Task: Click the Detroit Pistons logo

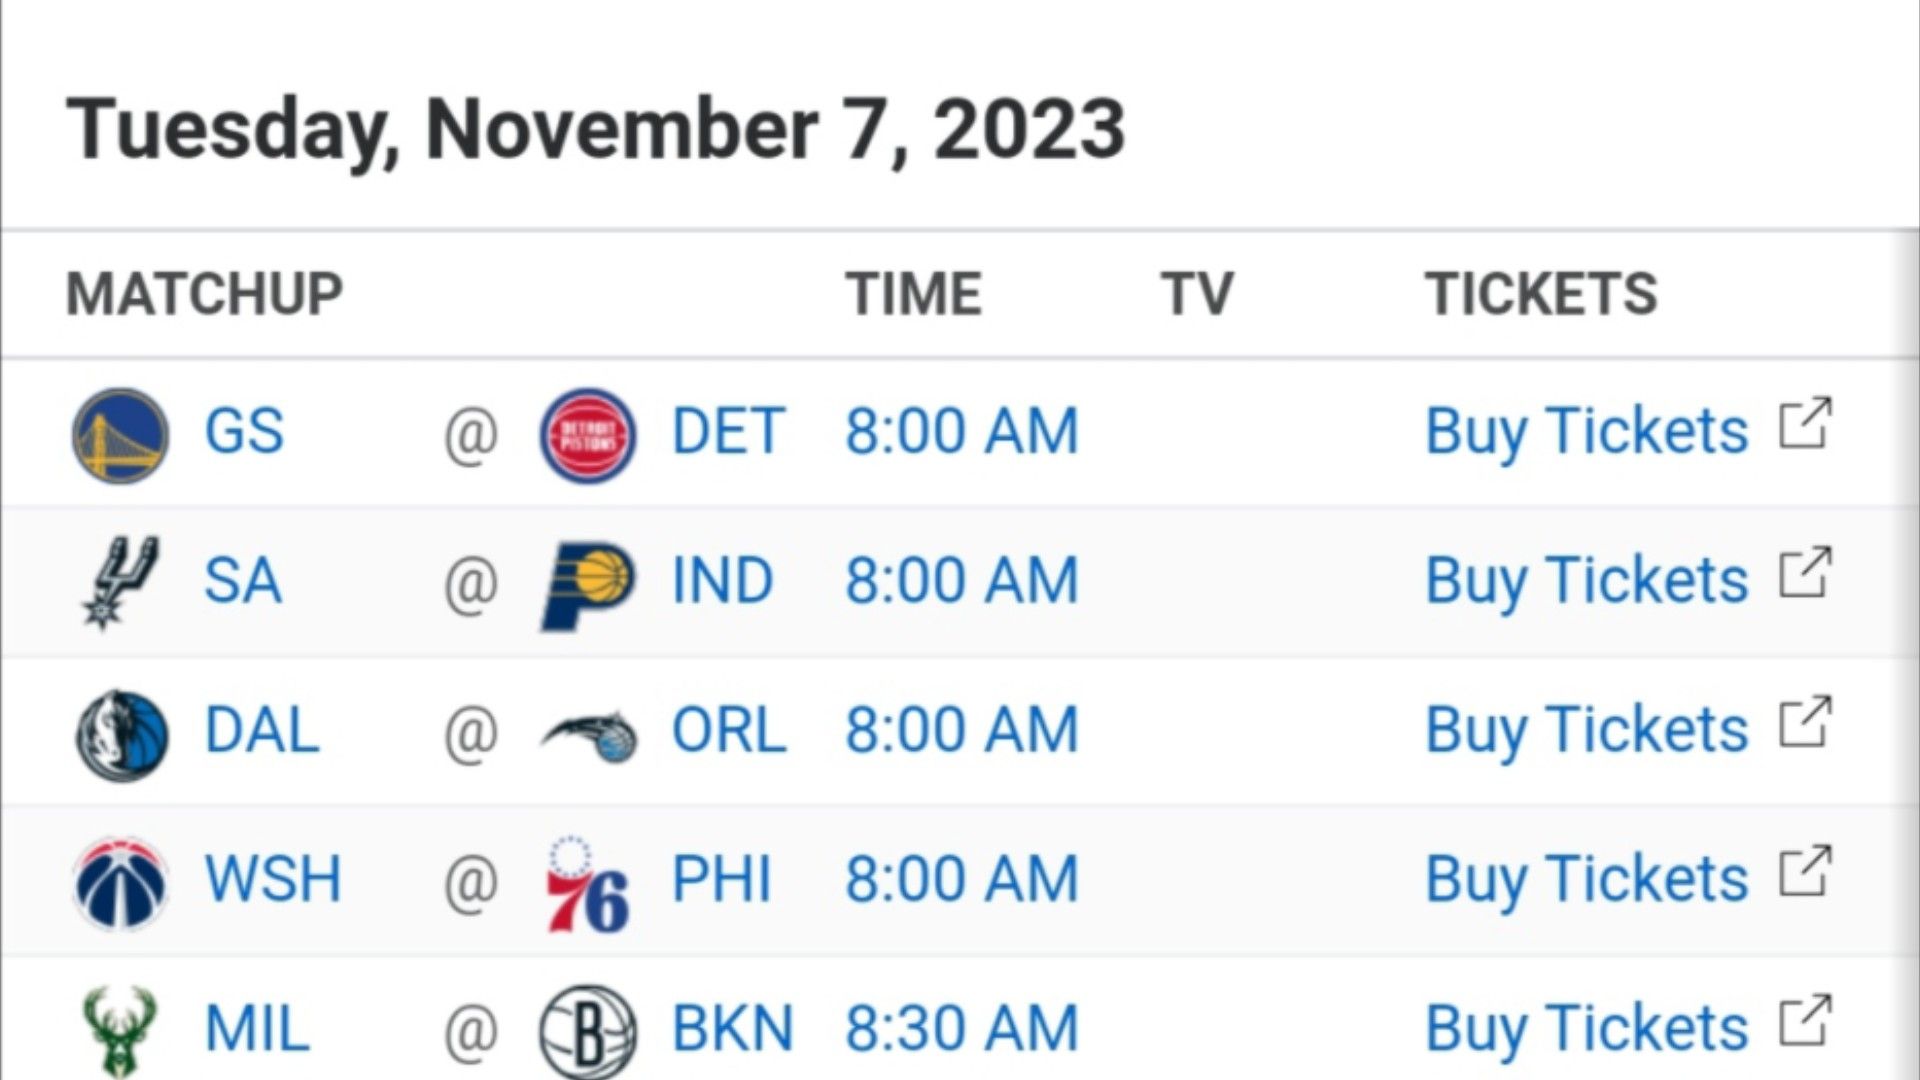Action: (587, 436)
